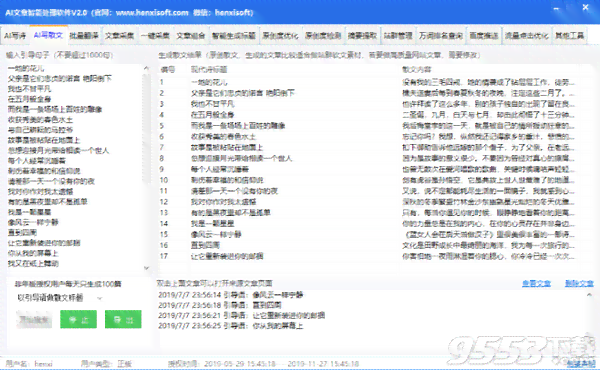
Task: Select 我又在纸上舞动 in the left input list
Action: (x=33, y=263)
